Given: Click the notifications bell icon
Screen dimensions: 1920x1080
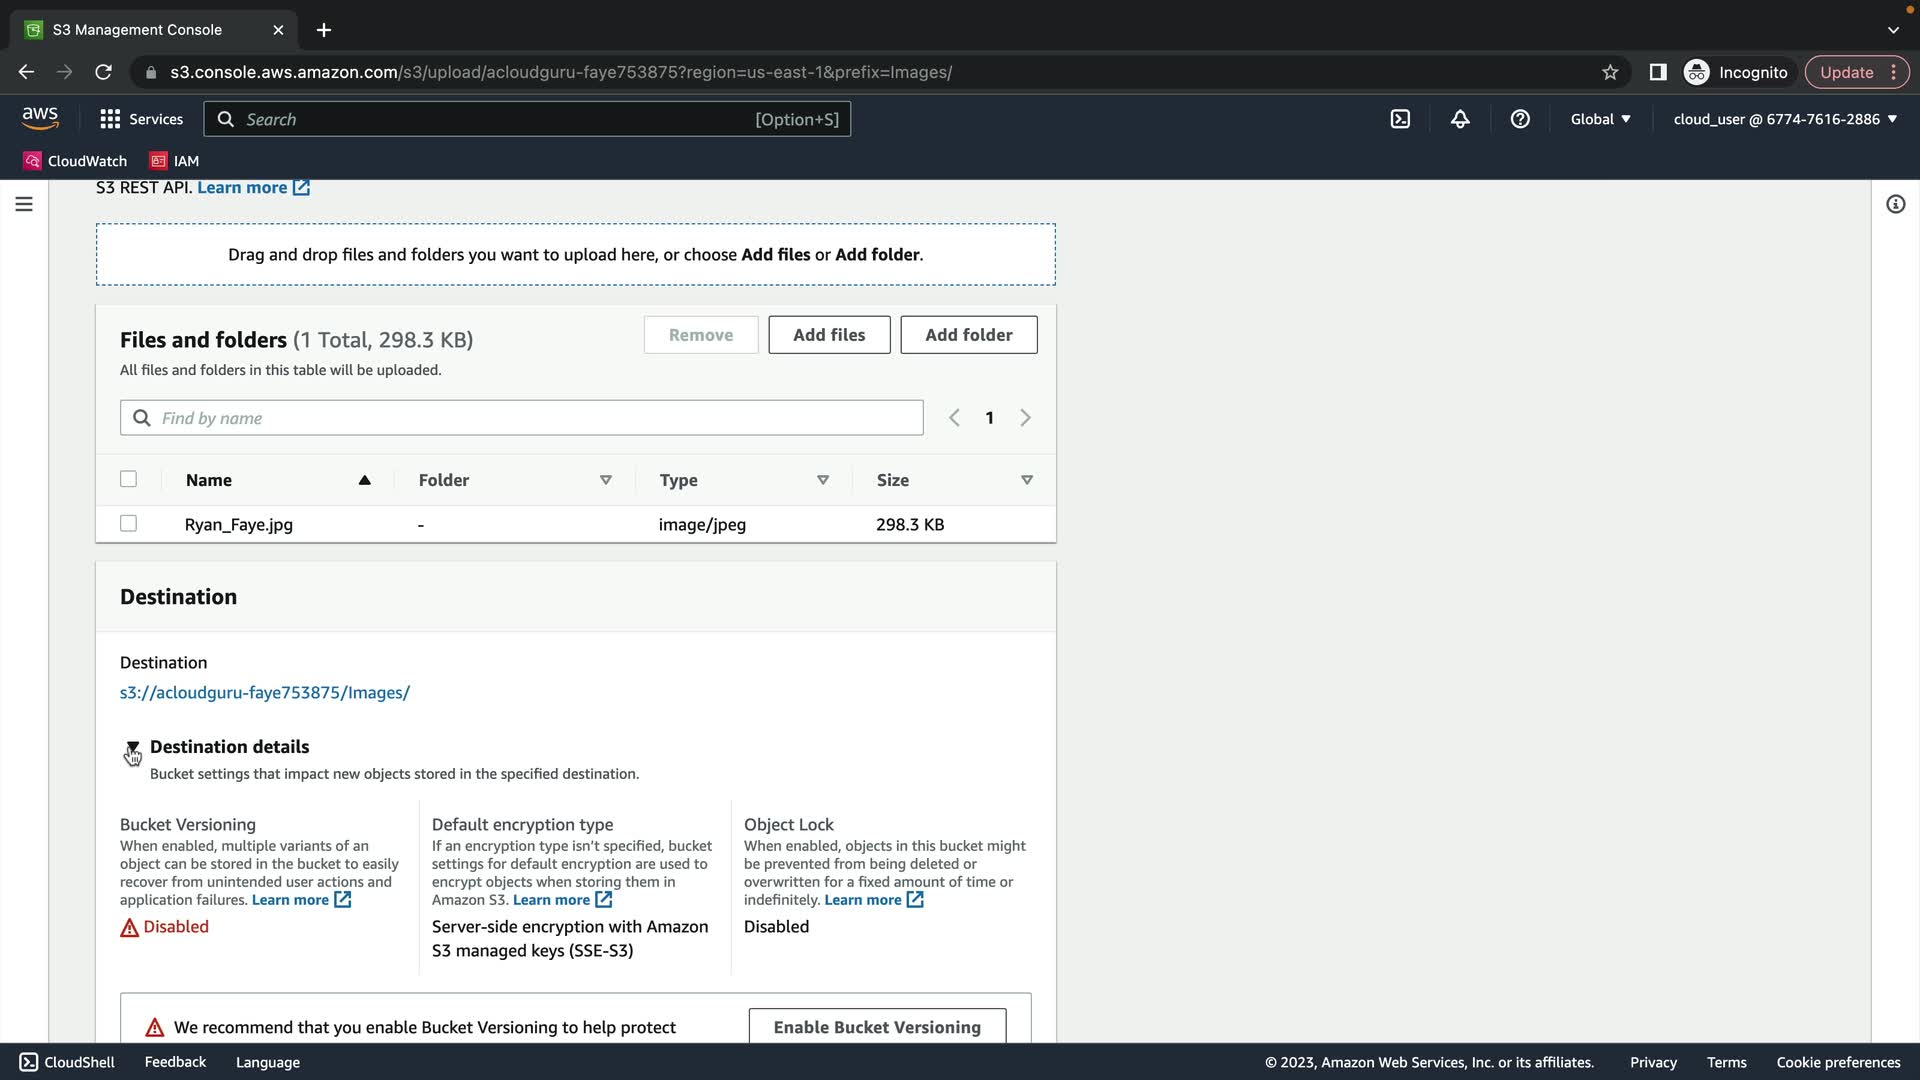Looking at the screenshot, I should pos(1460,119).
